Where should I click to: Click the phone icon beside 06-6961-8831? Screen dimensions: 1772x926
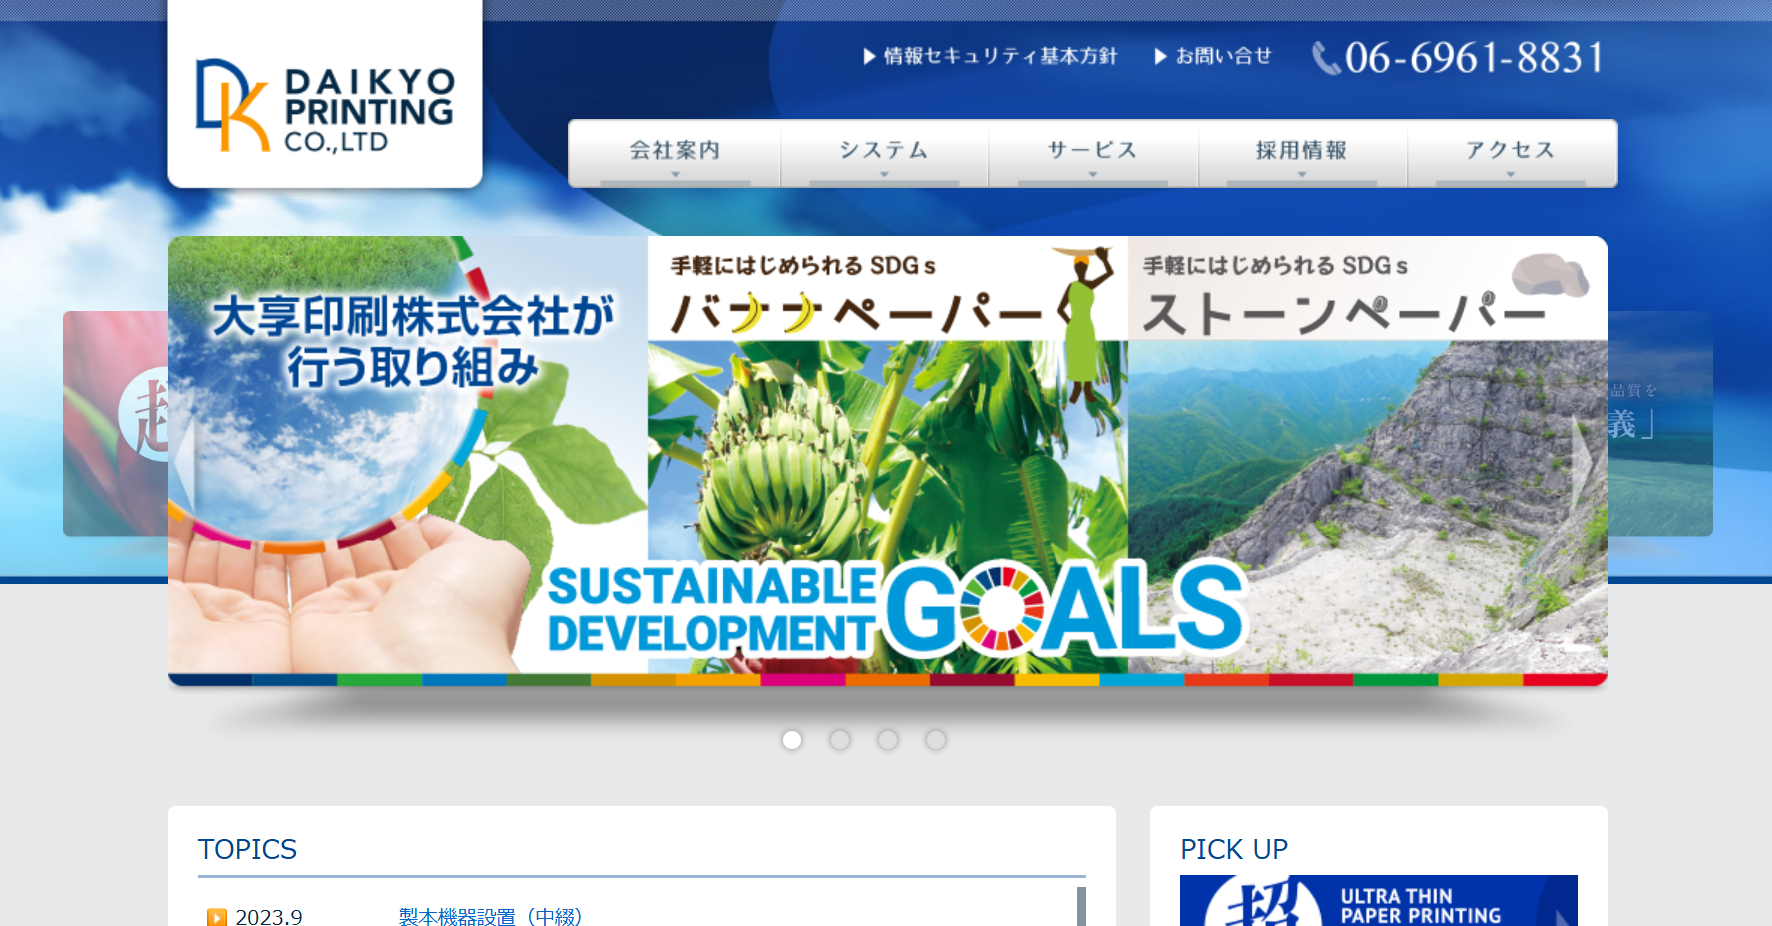coord(1326,58)
